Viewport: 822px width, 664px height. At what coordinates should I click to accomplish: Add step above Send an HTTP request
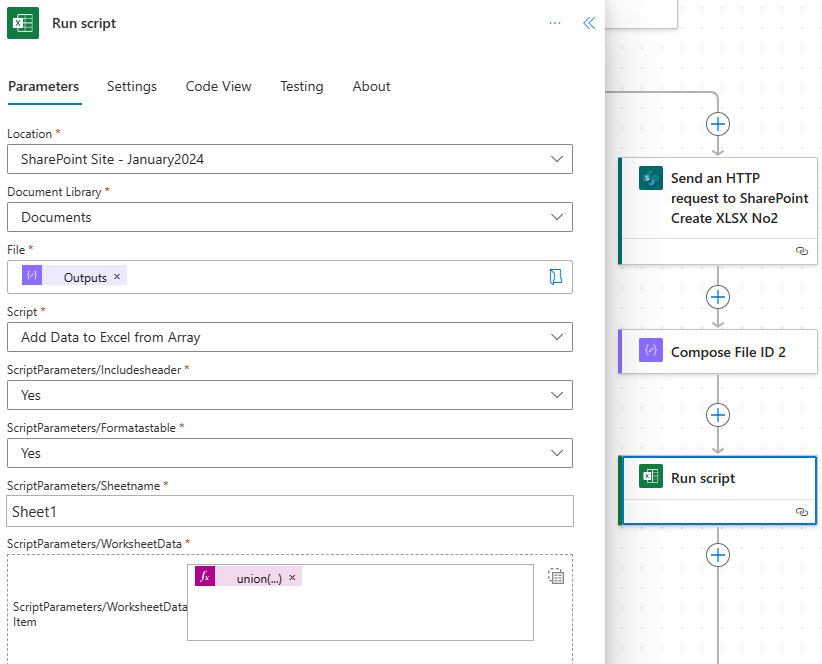tap(718, 124)
